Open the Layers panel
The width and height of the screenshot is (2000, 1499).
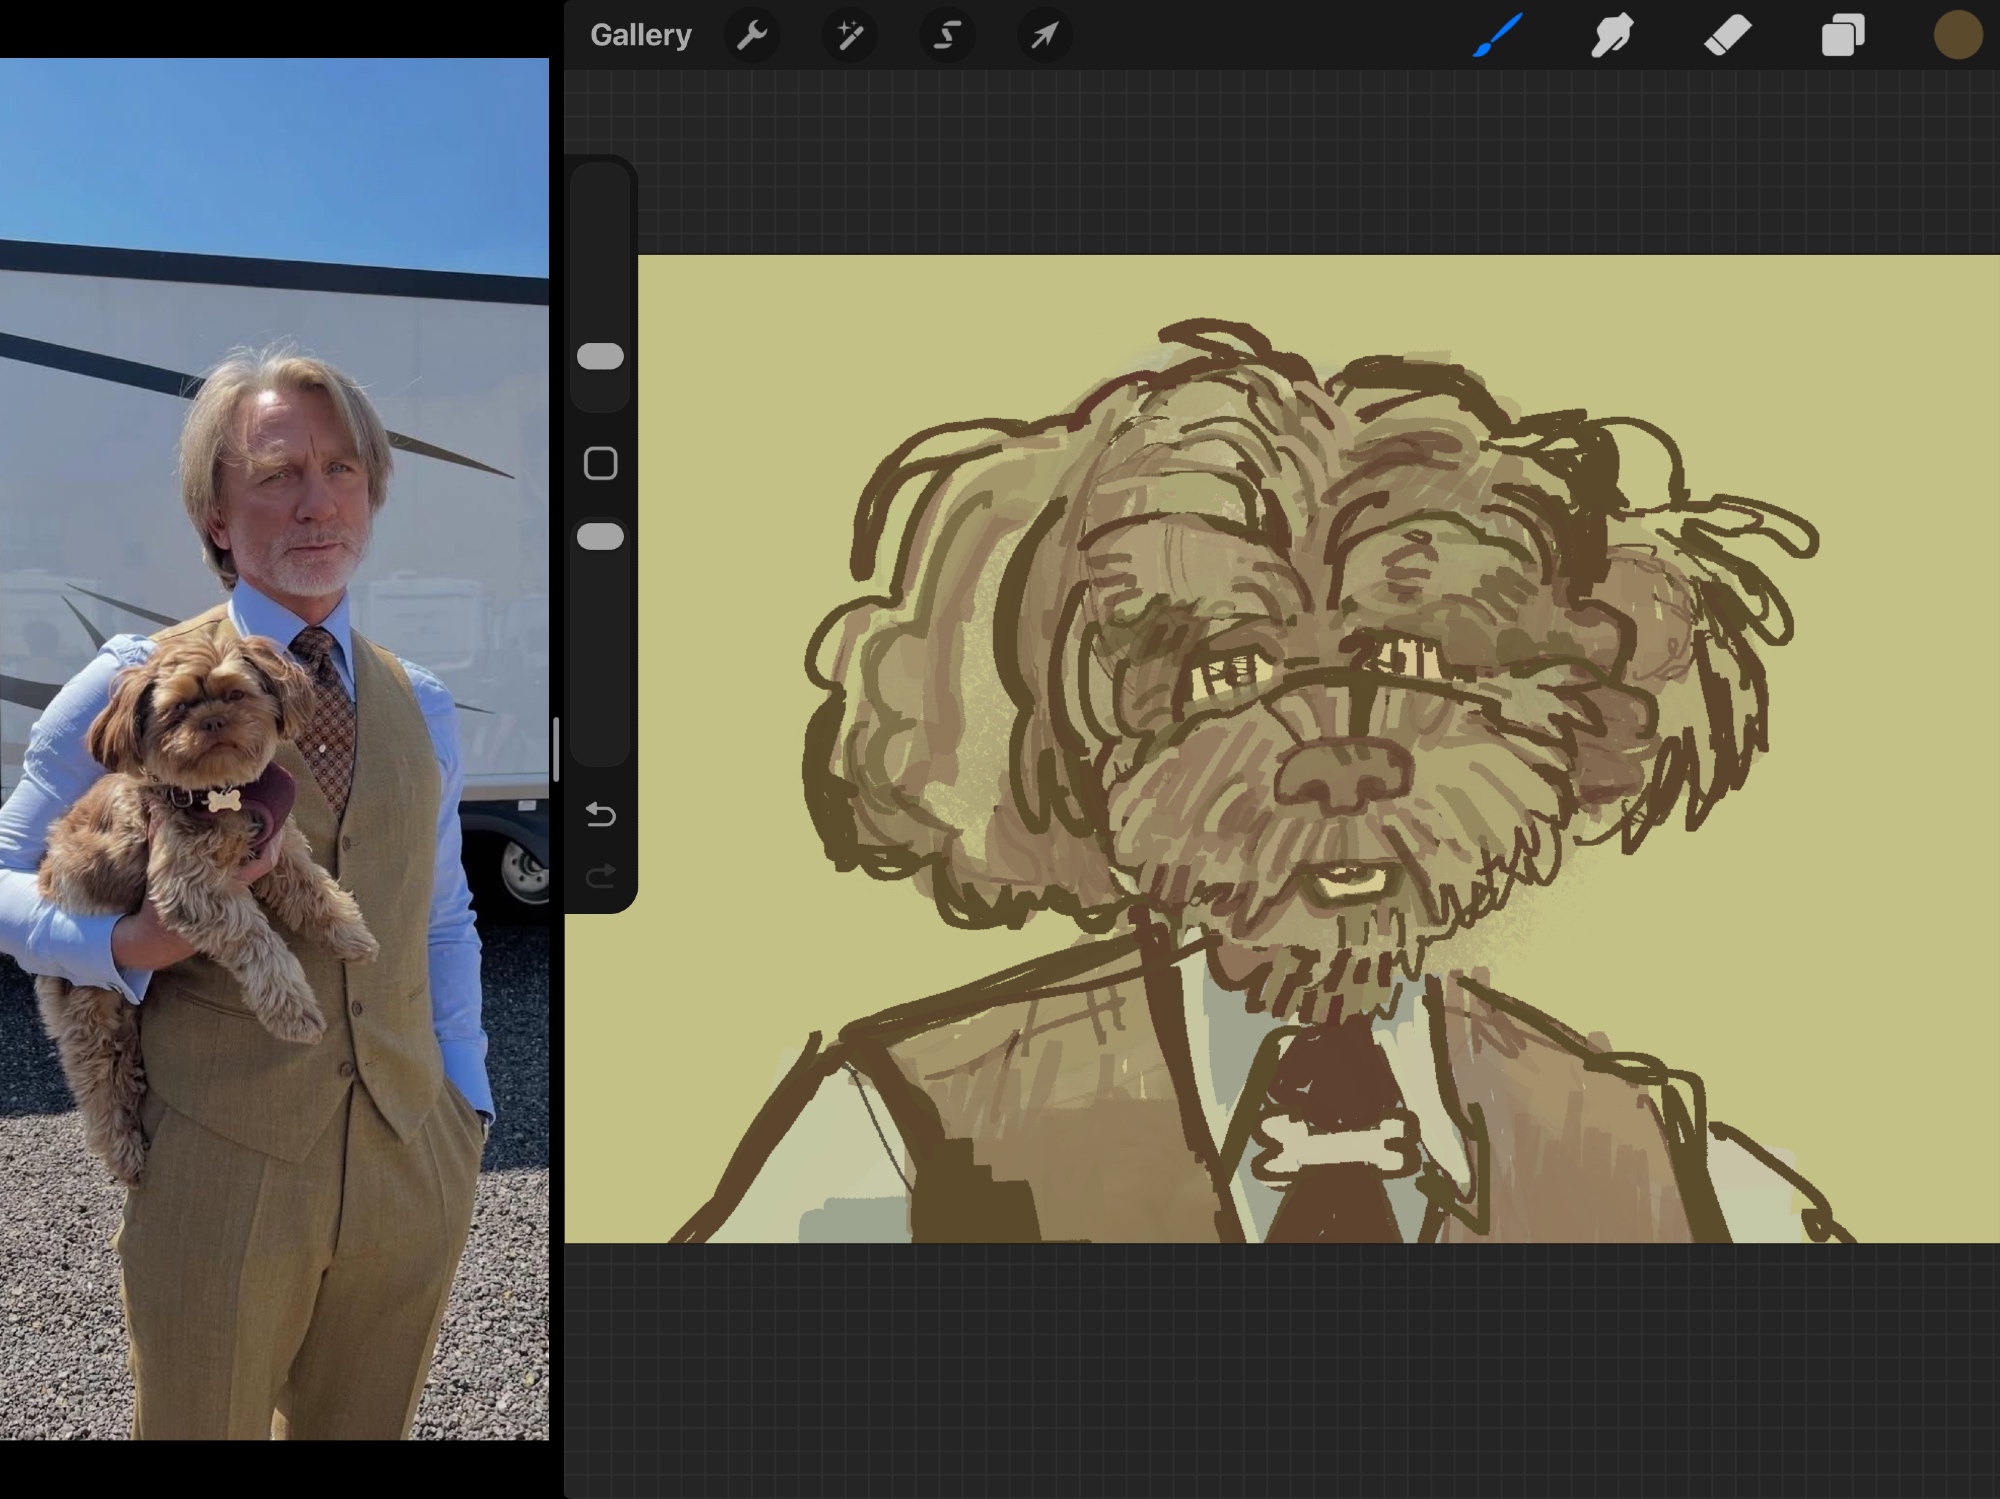1842,36
